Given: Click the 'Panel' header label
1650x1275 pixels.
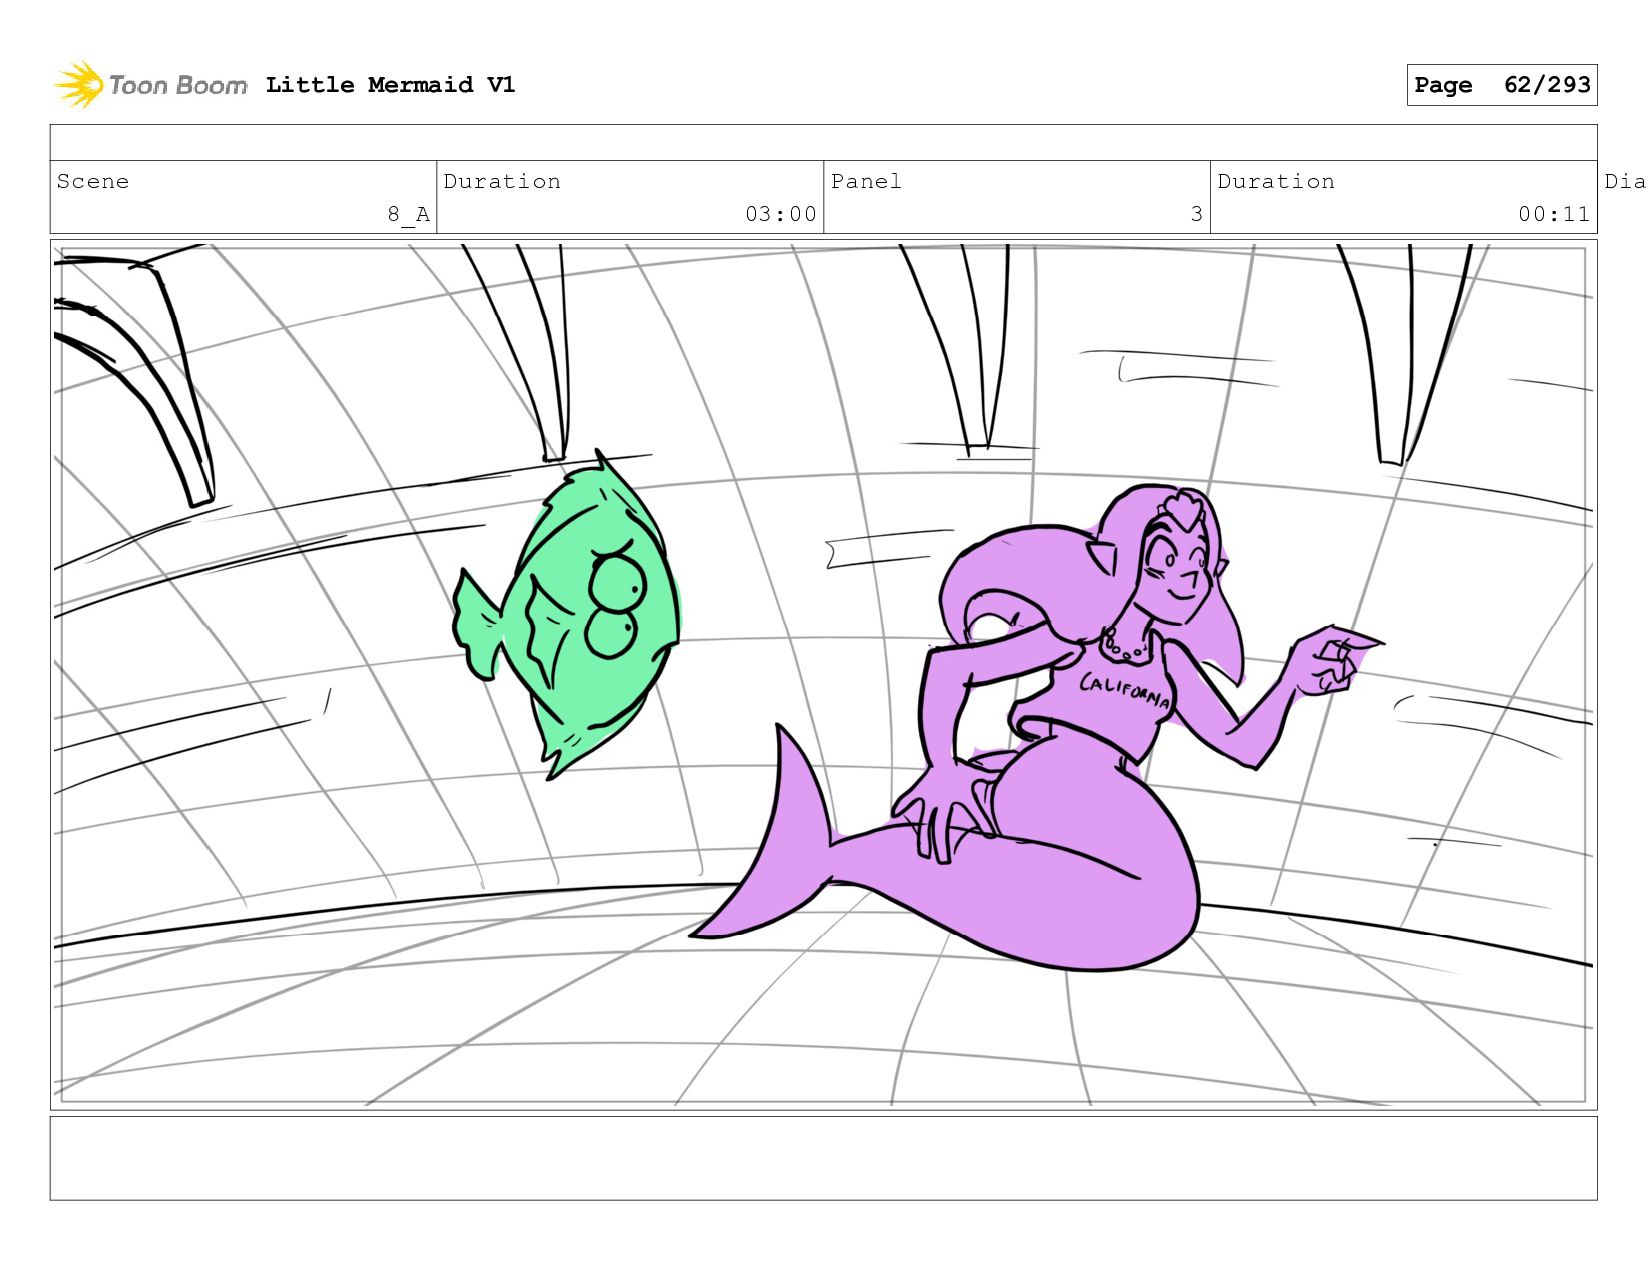Looking at the screenshot, I should pyautogui.click(x=866, y=181).
